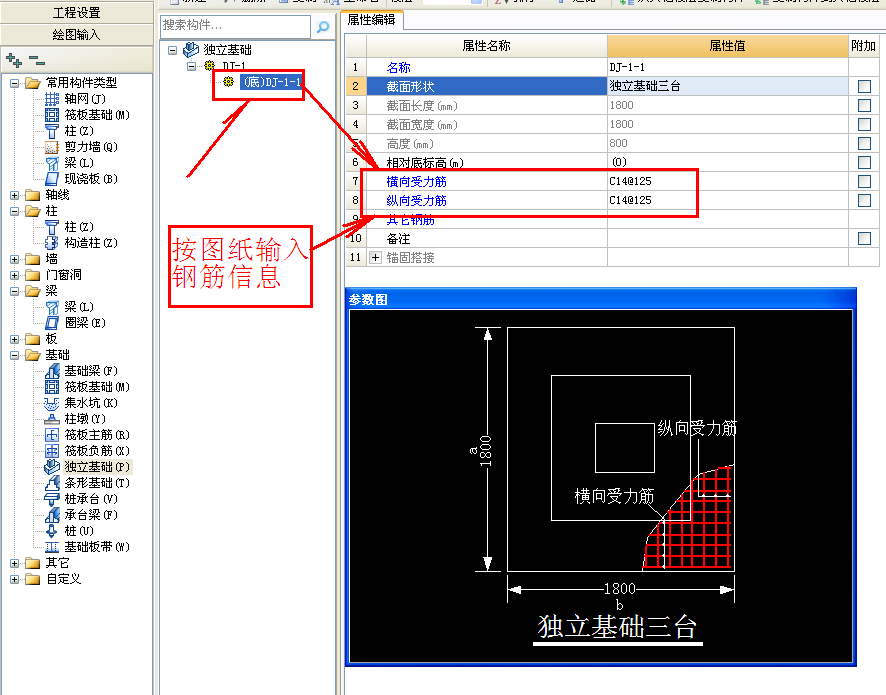Collapse the 基础 folder
The width and height of the screenshot is (886, 695).
pyautogui.click(x=15, y=355)
